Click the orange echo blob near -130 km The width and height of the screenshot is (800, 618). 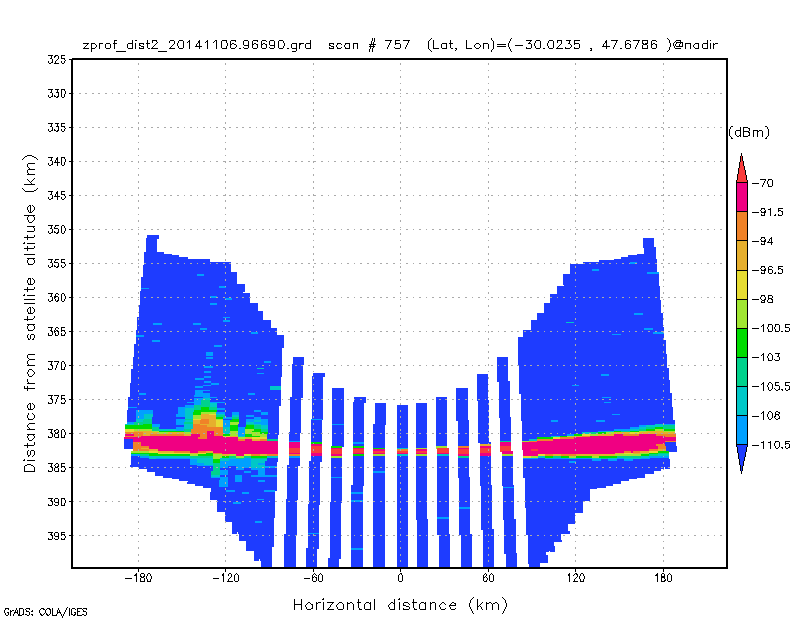[x=207, y=425]
